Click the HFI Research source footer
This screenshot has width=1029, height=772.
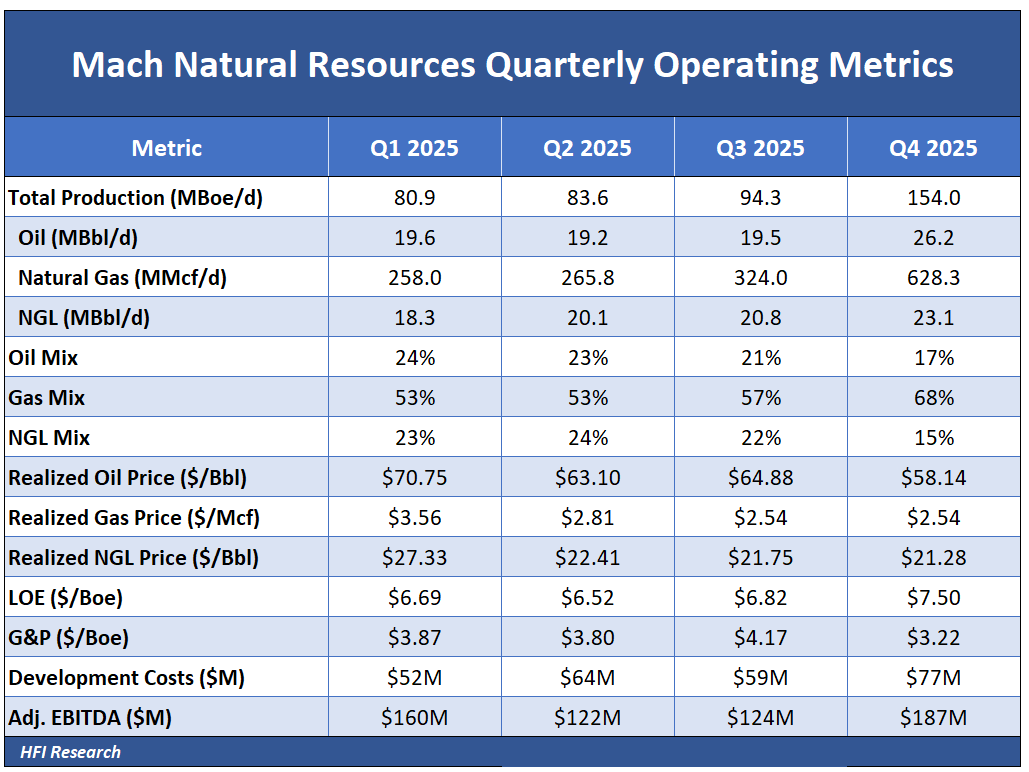[x=70, y=752]
